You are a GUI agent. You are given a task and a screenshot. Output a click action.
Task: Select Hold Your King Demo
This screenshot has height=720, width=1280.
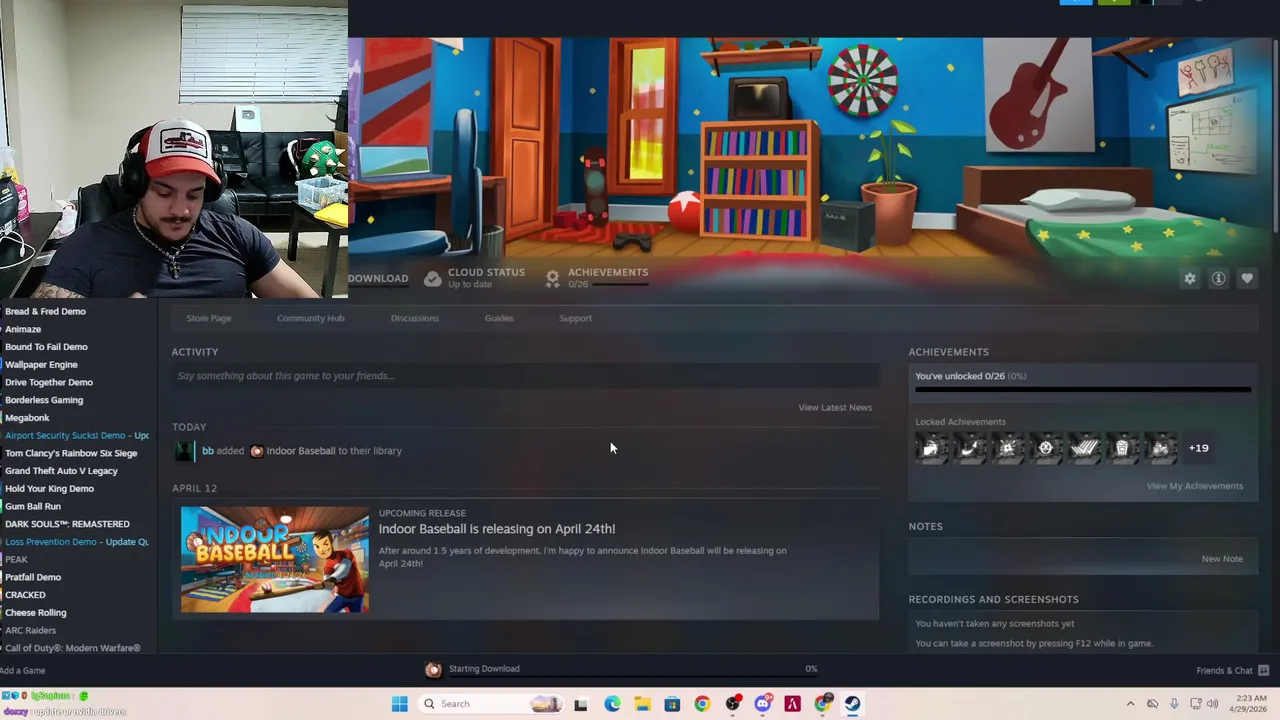tap(49, 489)
